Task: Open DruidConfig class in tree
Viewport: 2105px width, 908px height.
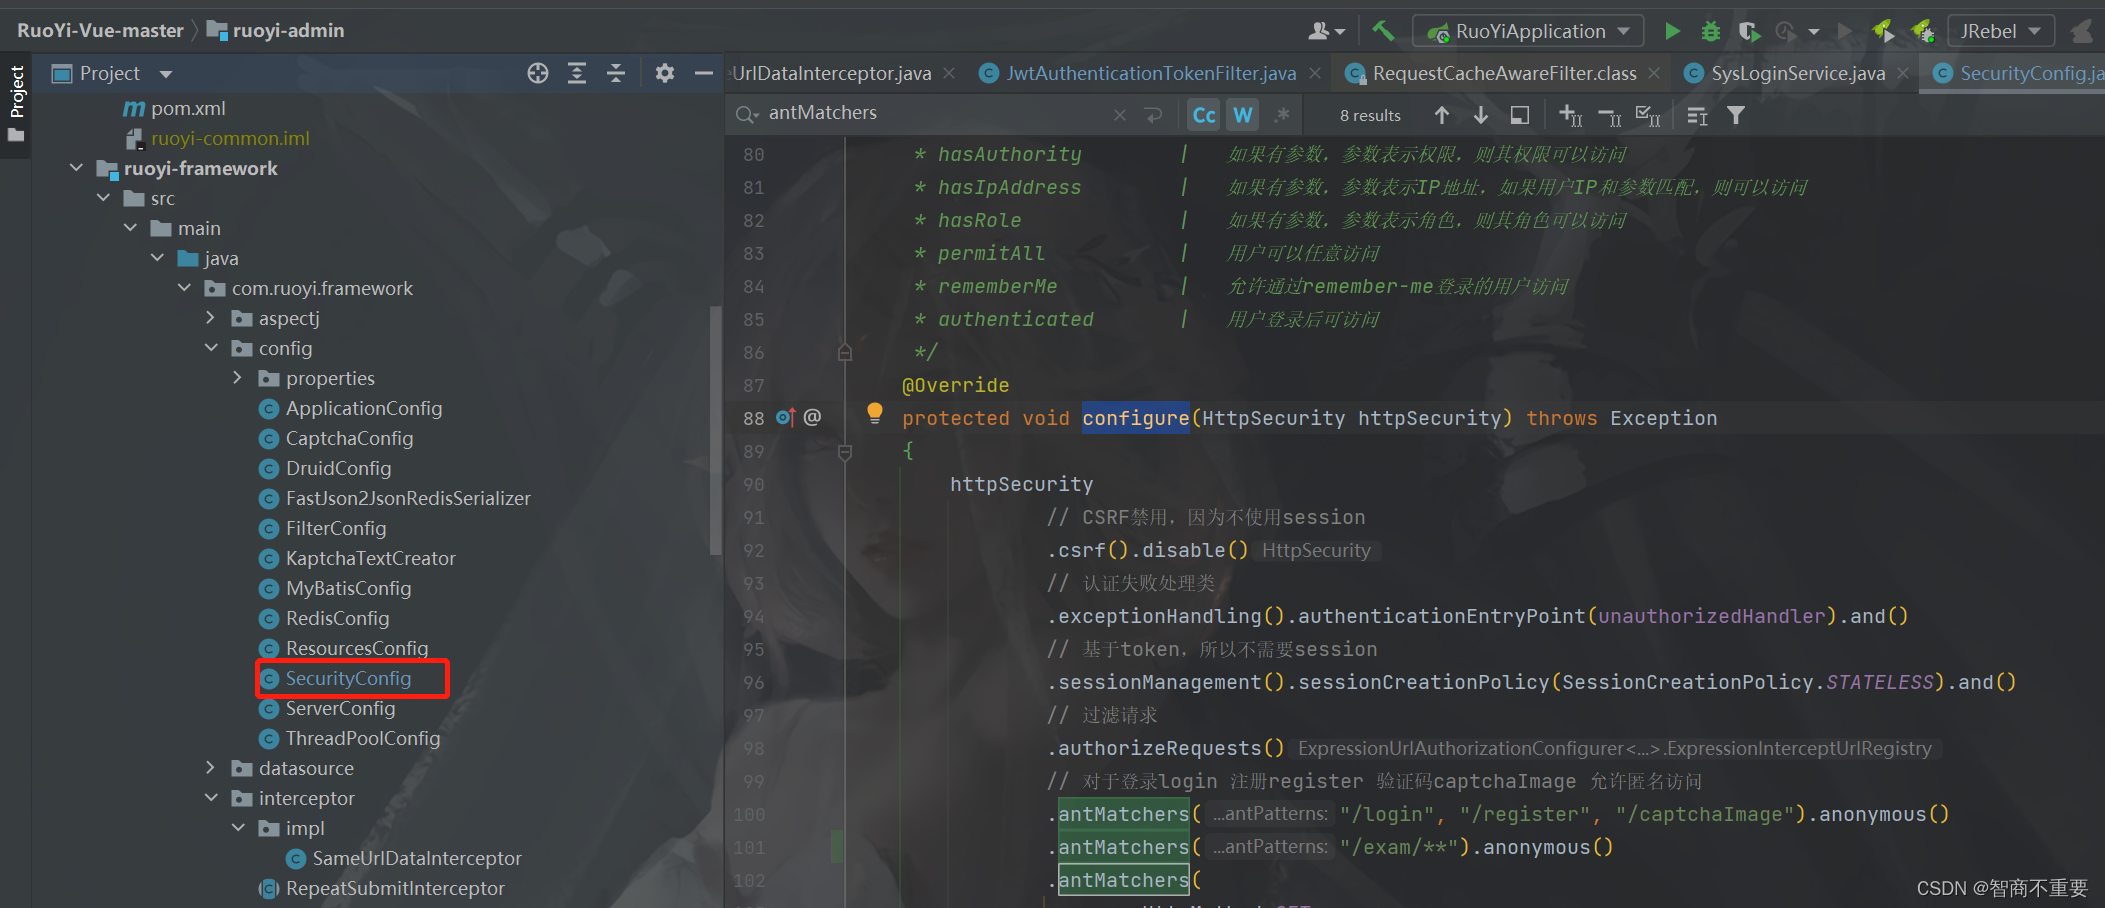Action: 338,468
